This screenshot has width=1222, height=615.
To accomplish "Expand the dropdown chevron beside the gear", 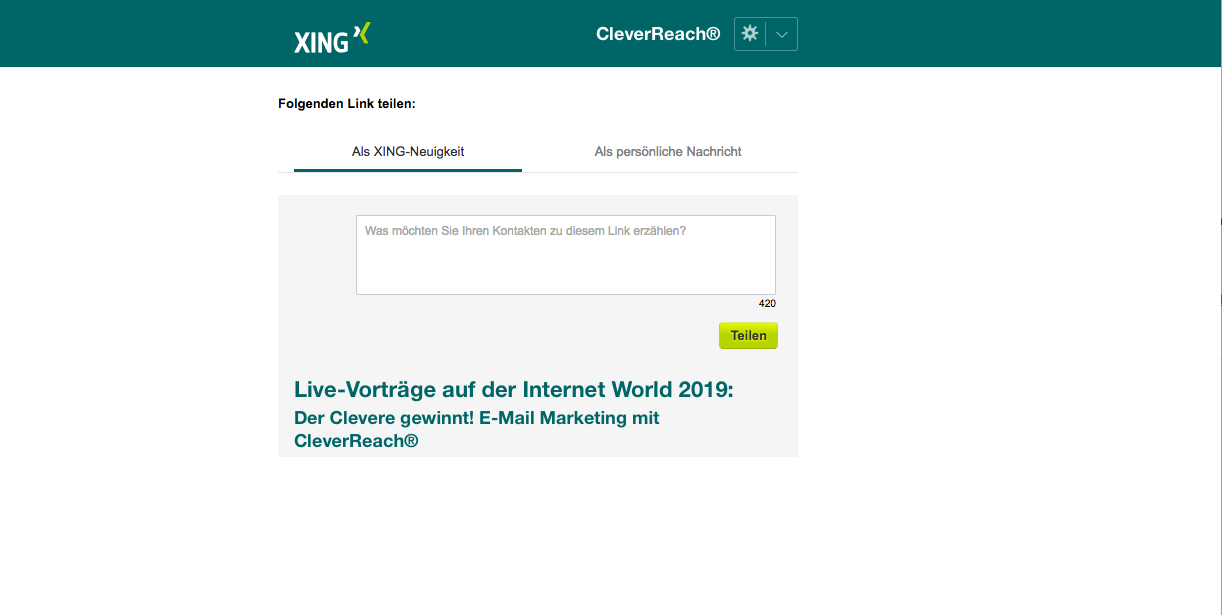I will click(782, 34).
